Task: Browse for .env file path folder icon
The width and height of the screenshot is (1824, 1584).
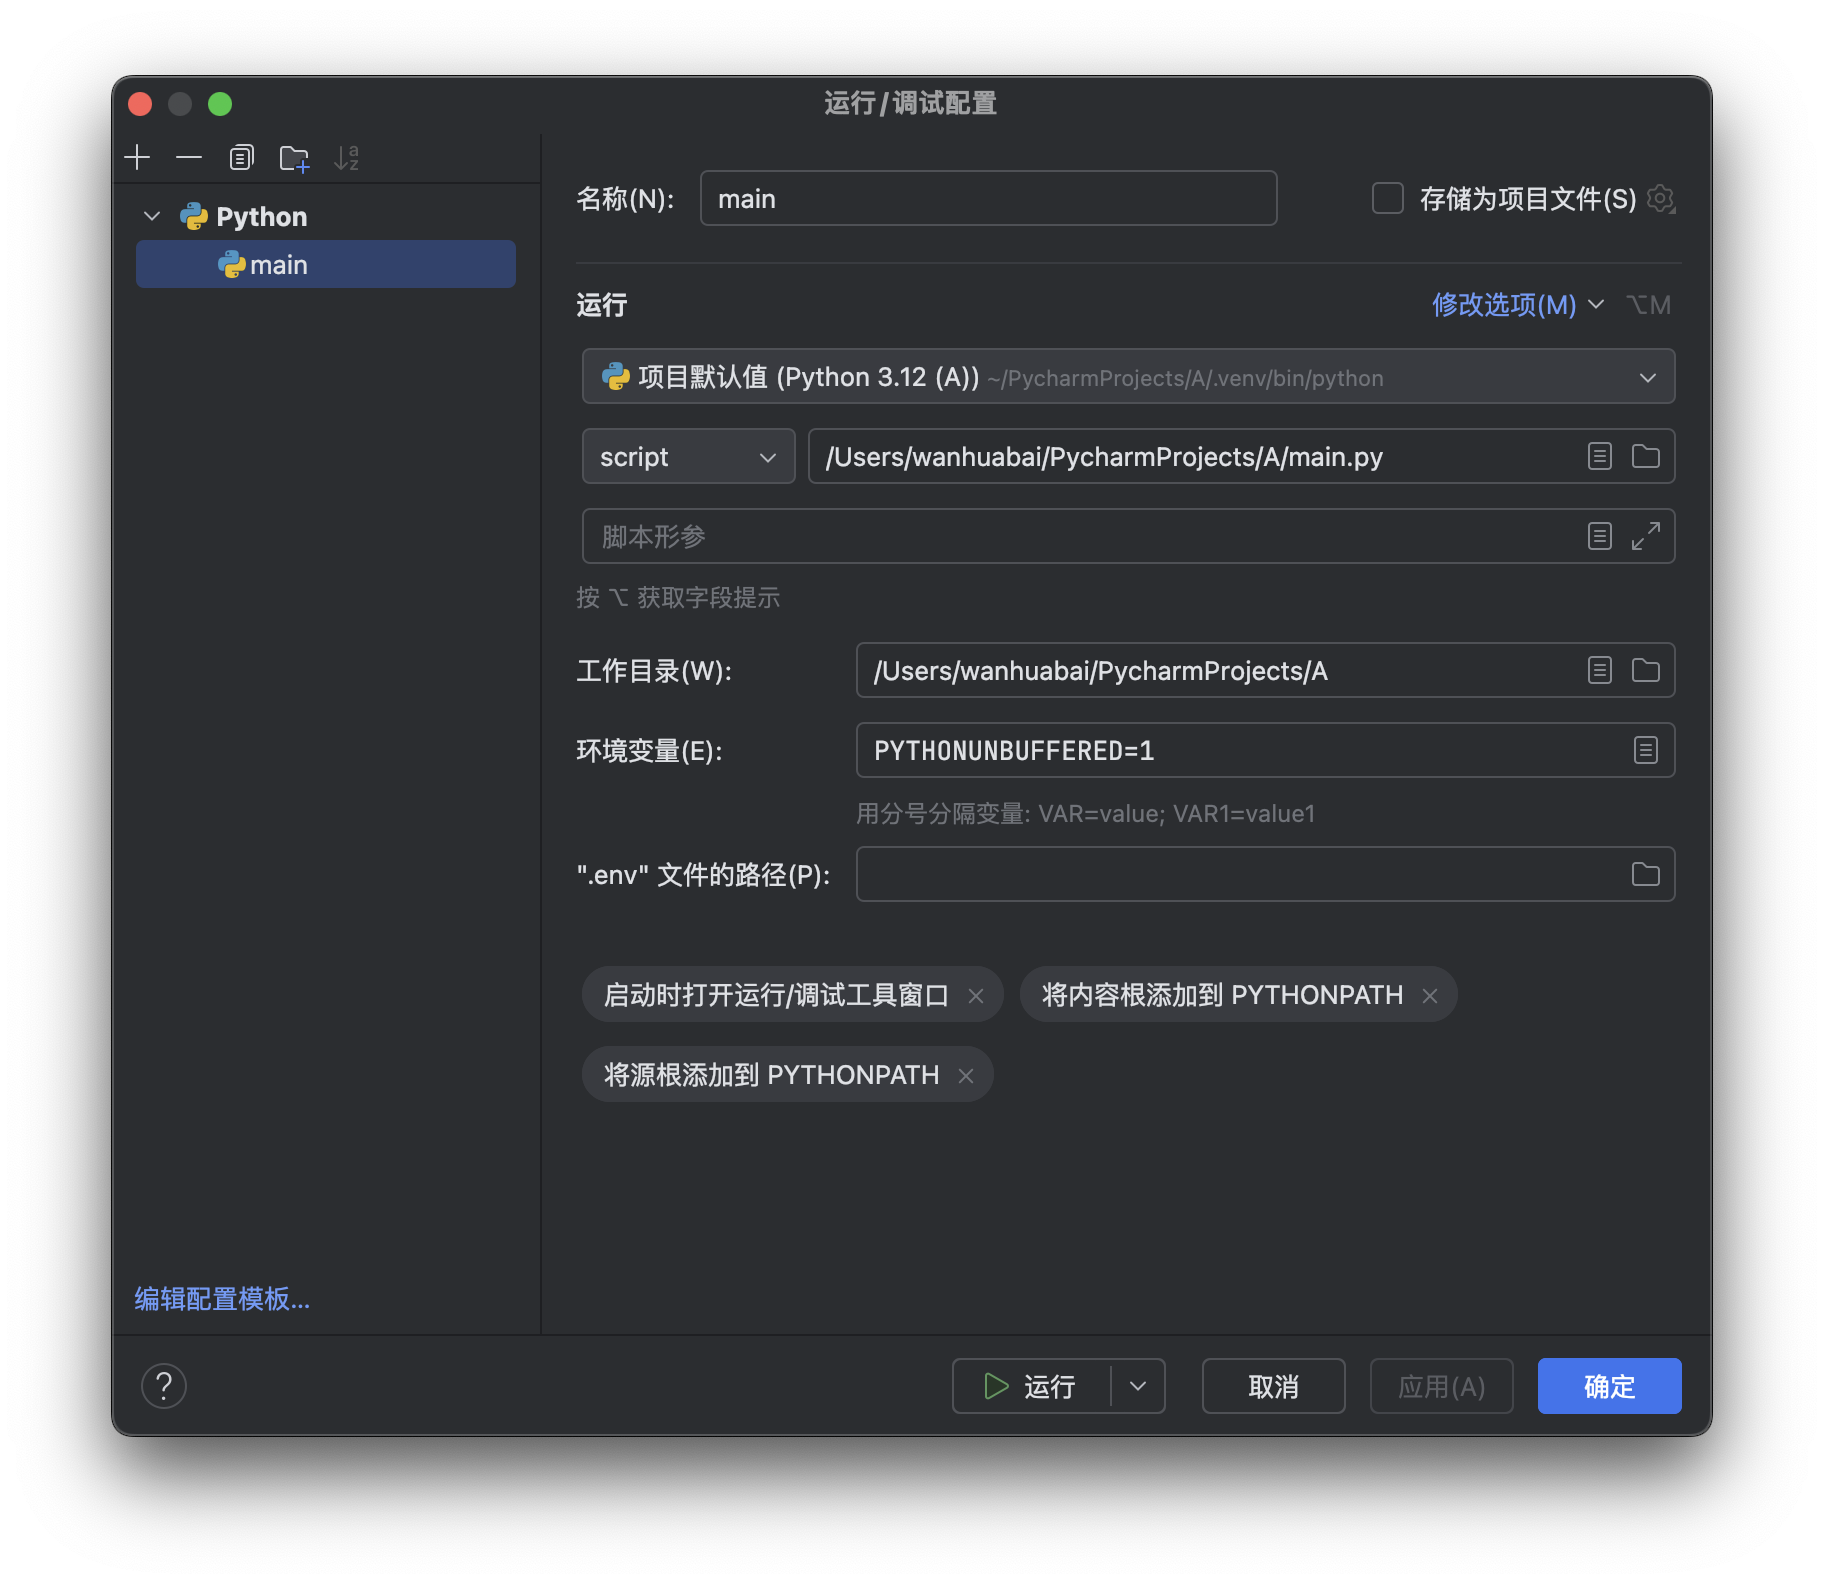Action: point(1645,875)
